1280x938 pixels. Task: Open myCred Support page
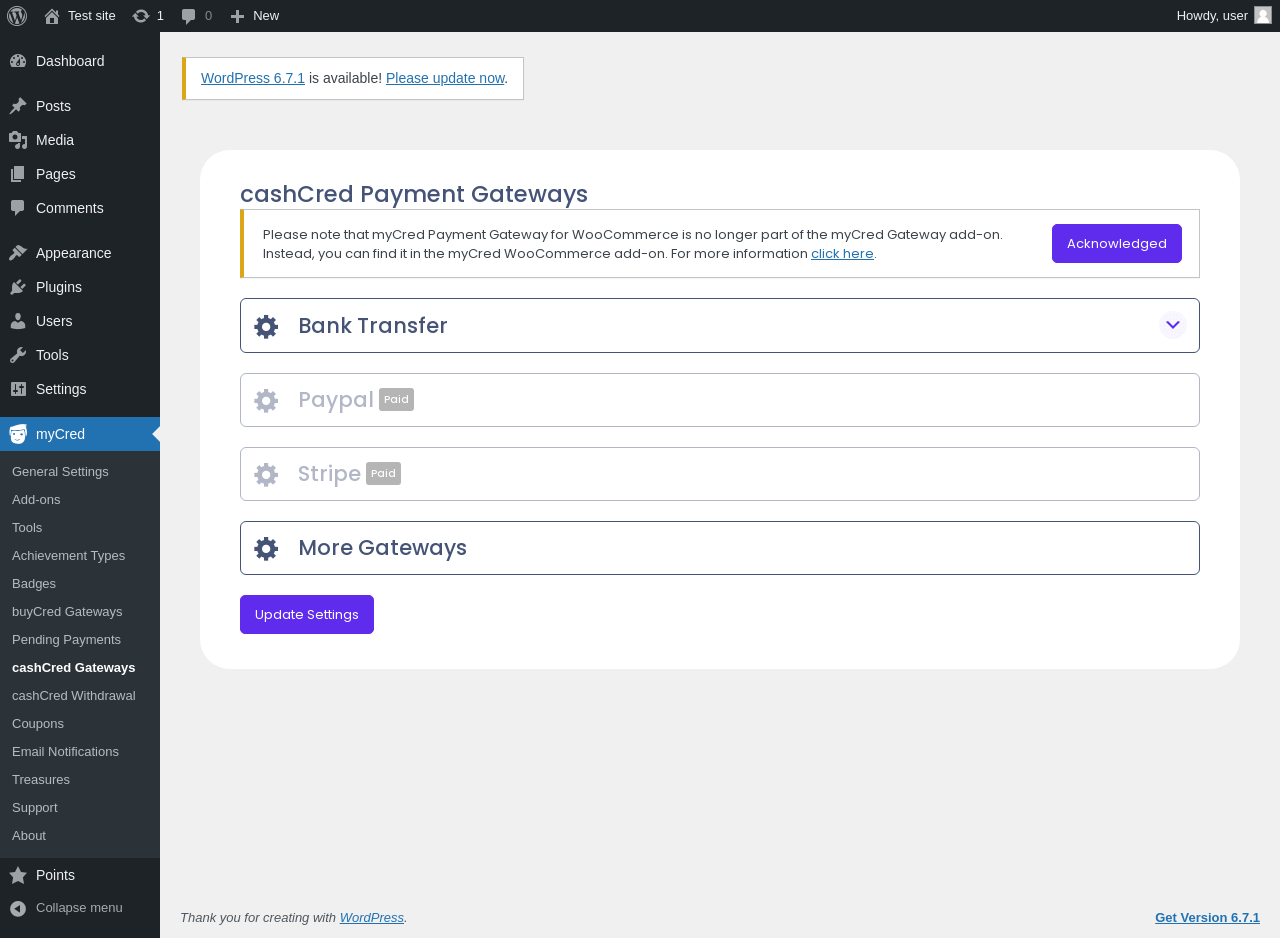[80, 807]
